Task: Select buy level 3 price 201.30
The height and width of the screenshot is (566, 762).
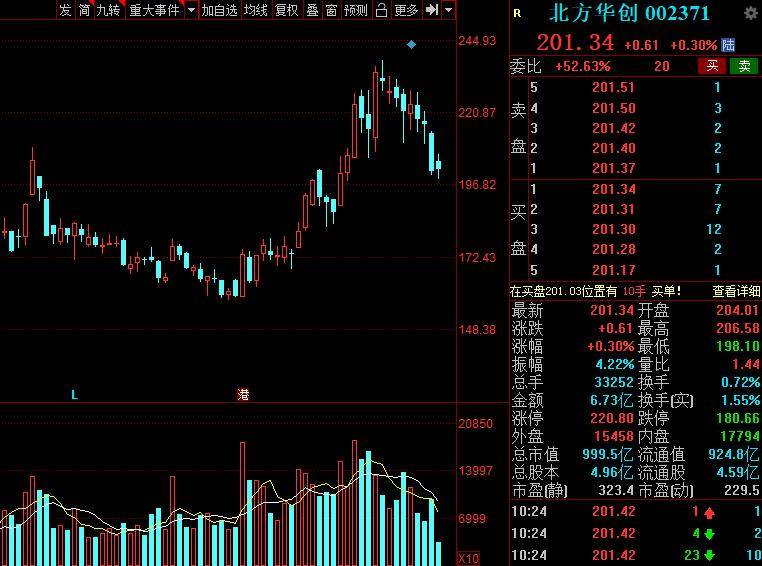Action: point(613,229)
